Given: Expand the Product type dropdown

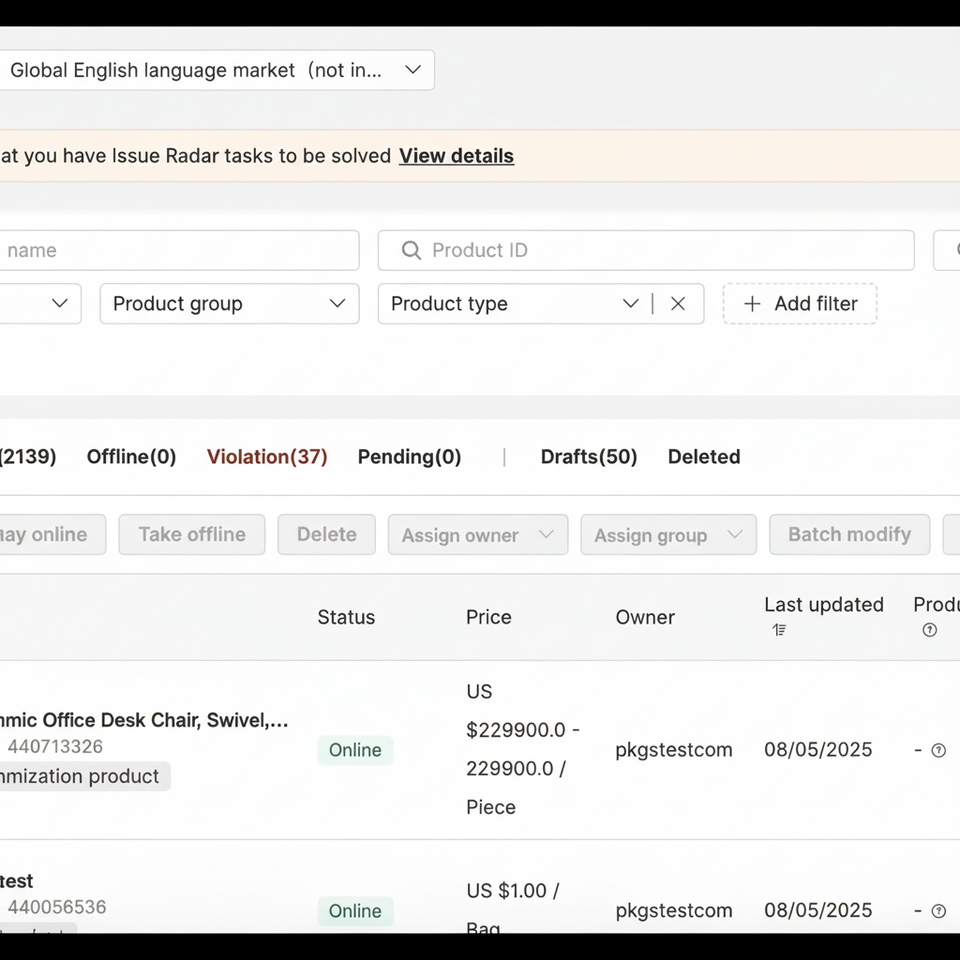Looking at the screenshot, I should tap(630, 304).
